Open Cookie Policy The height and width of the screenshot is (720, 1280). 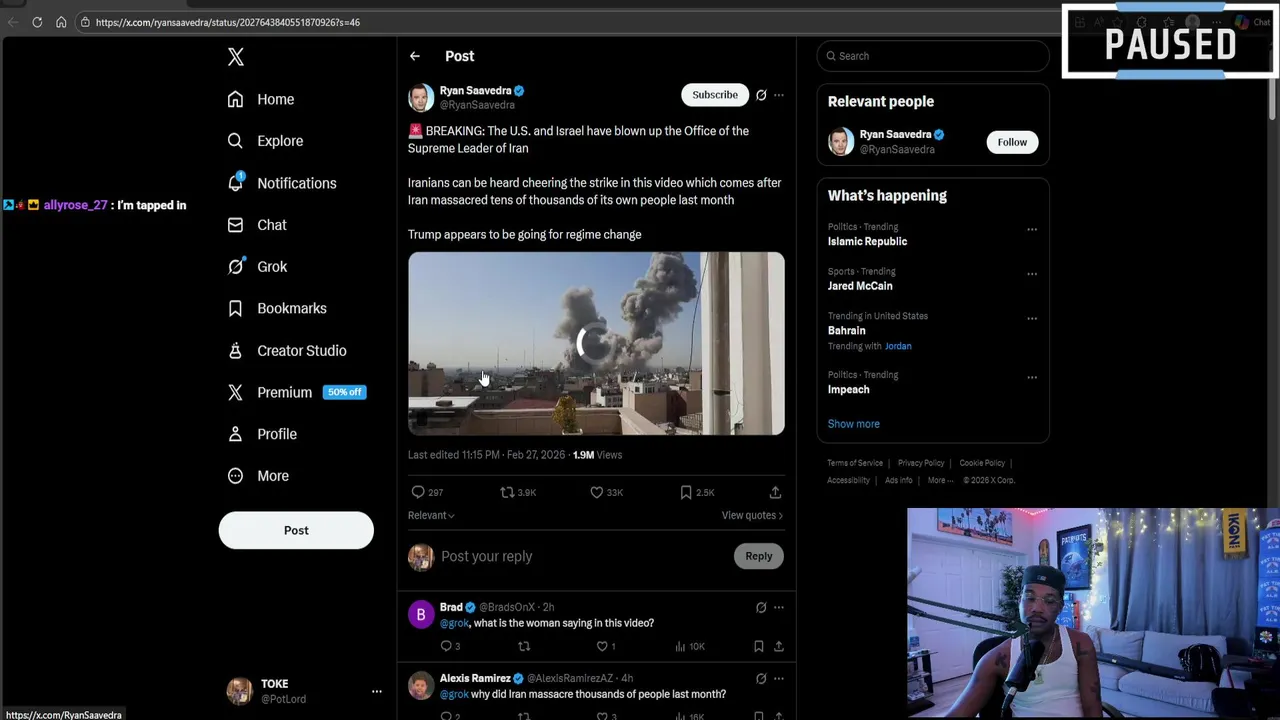click(982, 463)
